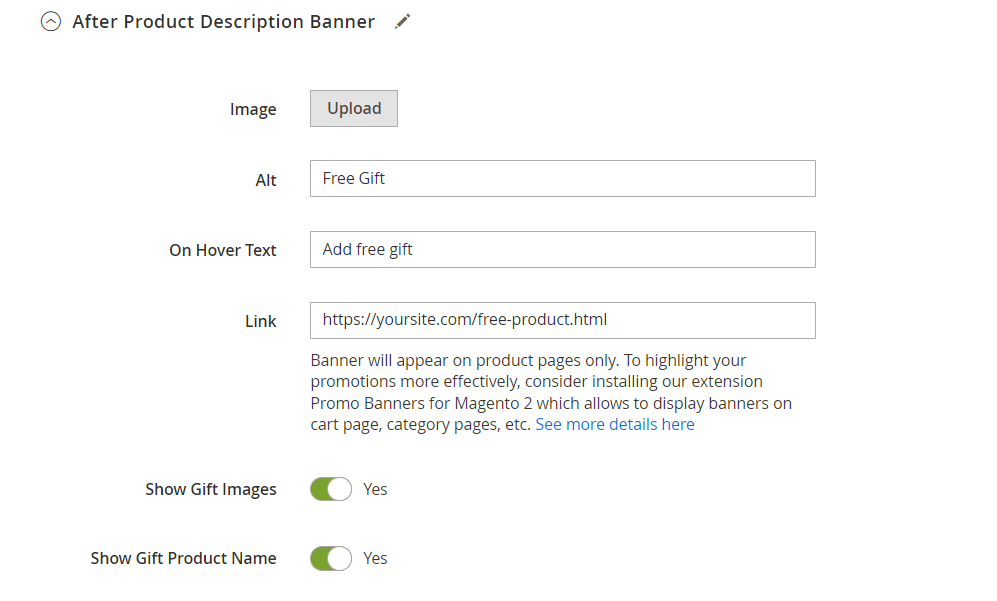Click the Alt field label
Viewport: 997px width, 601px height.
tap(266, 181)
